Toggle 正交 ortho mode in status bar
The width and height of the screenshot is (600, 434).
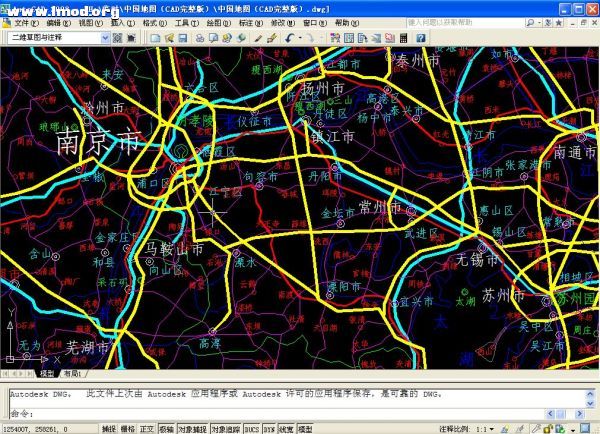coord(147,428)
